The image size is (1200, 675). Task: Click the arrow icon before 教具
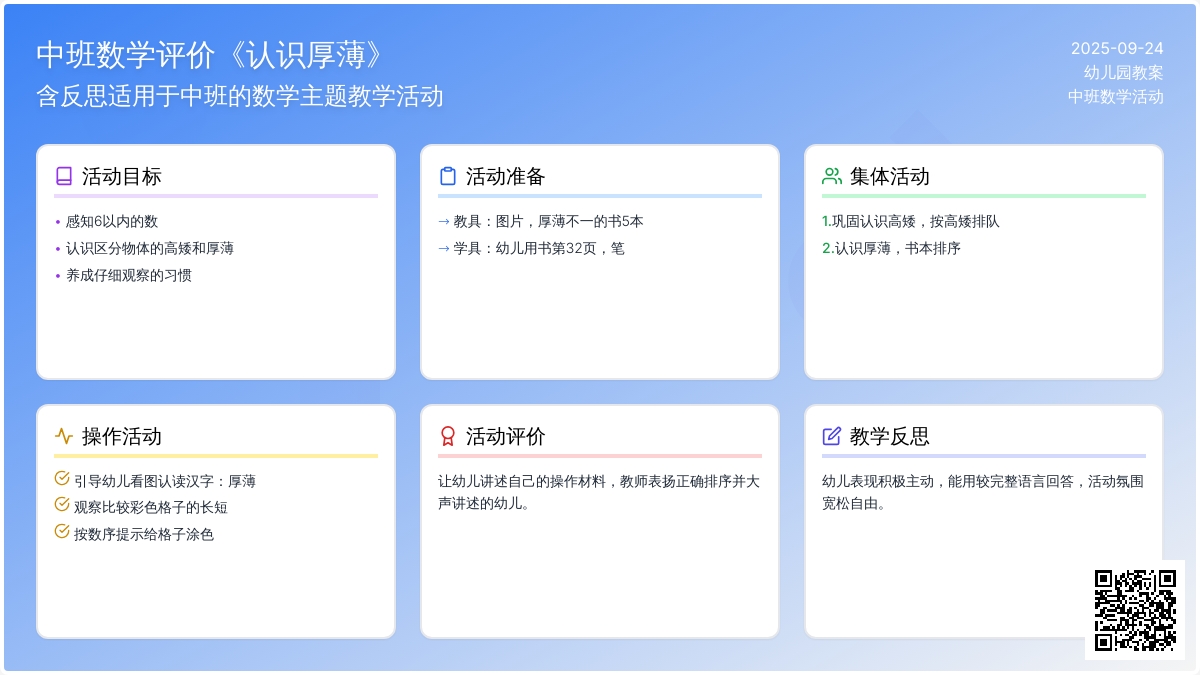444,222
